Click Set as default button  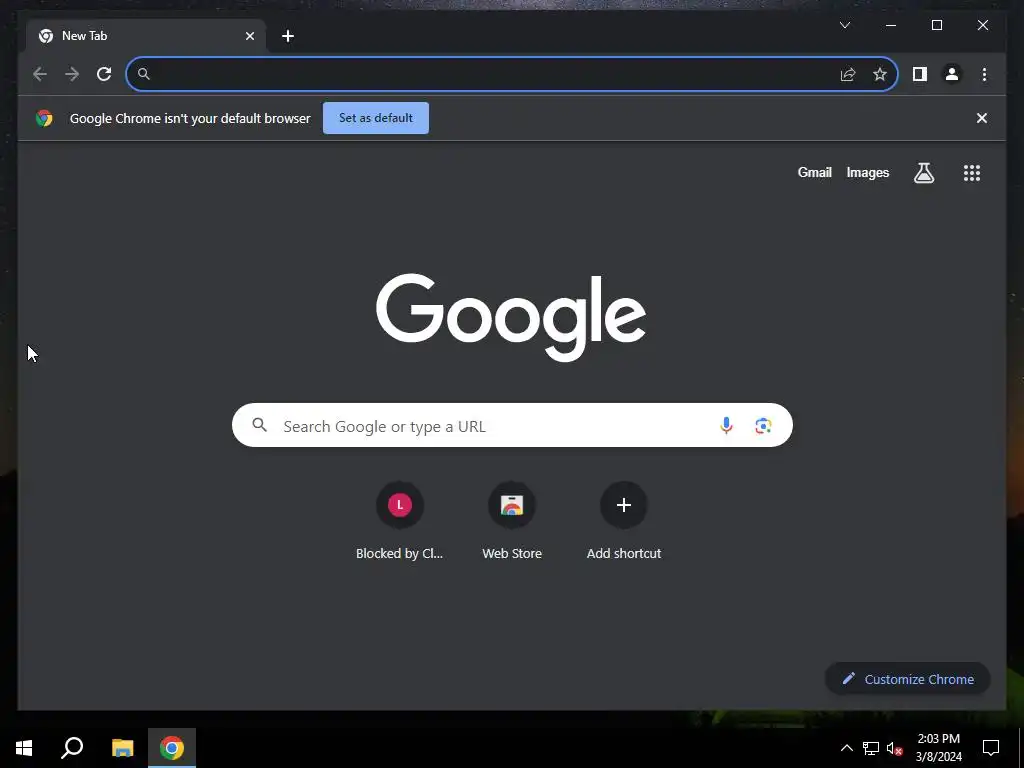pyautogui.click(x=376, y=118)
